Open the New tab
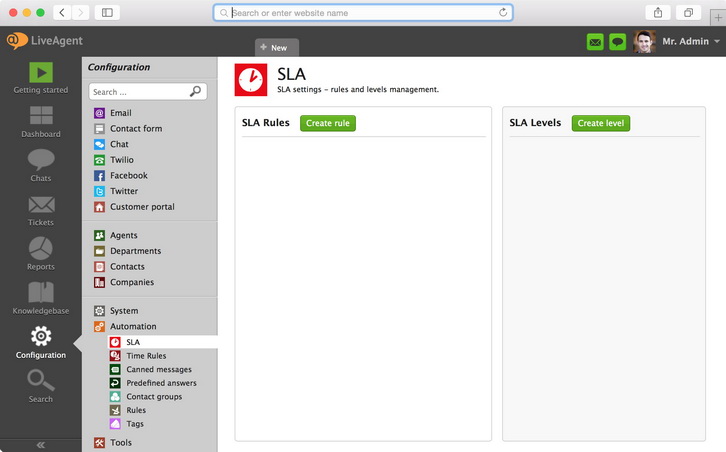The height and width of the screenshot is (452, 726). pyautogui.click(x=274, y=47)
